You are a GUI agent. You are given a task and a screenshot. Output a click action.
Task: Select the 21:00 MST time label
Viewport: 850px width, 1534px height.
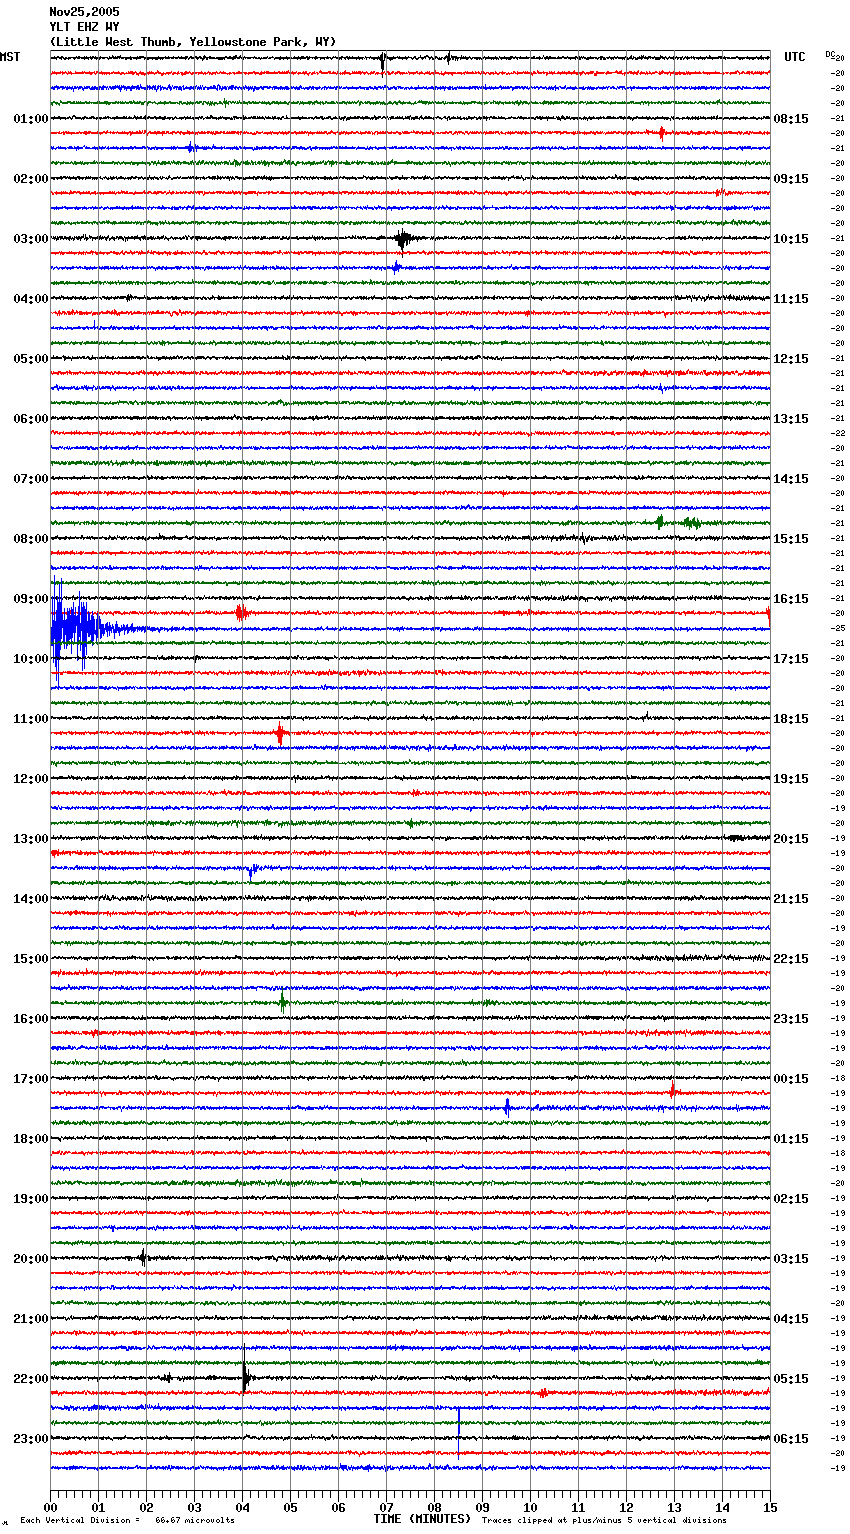tap(30, 1319)
